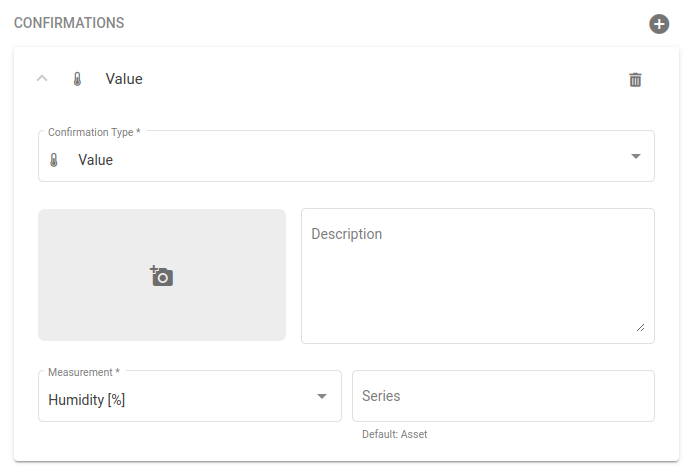This screenshot has height=474, width=694.
Task: Click the Value panel header title
Action: (124, 79)
